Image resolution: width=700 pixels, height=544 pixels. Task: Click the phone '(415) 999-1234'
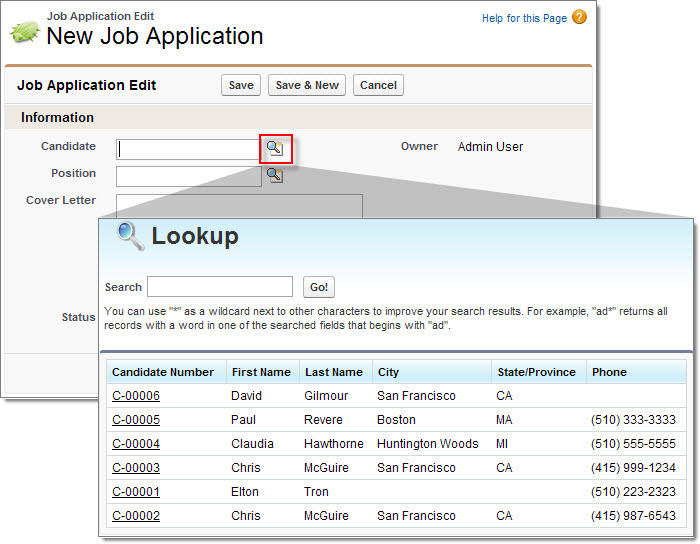click(x=633, y=468)
